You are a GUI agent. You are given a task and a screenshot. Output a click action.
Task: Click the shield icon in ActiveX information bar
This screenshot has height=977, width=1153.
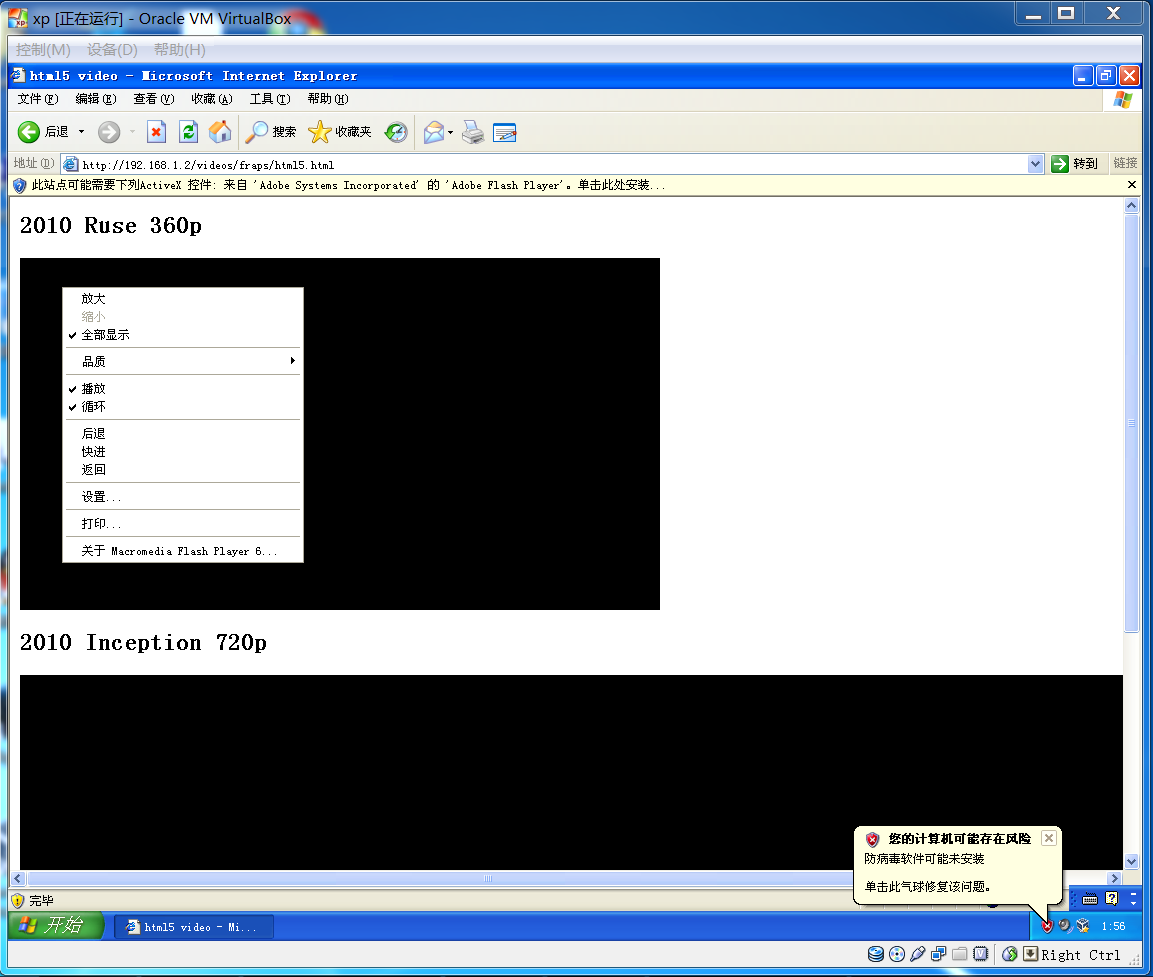(x=20, y=185)
